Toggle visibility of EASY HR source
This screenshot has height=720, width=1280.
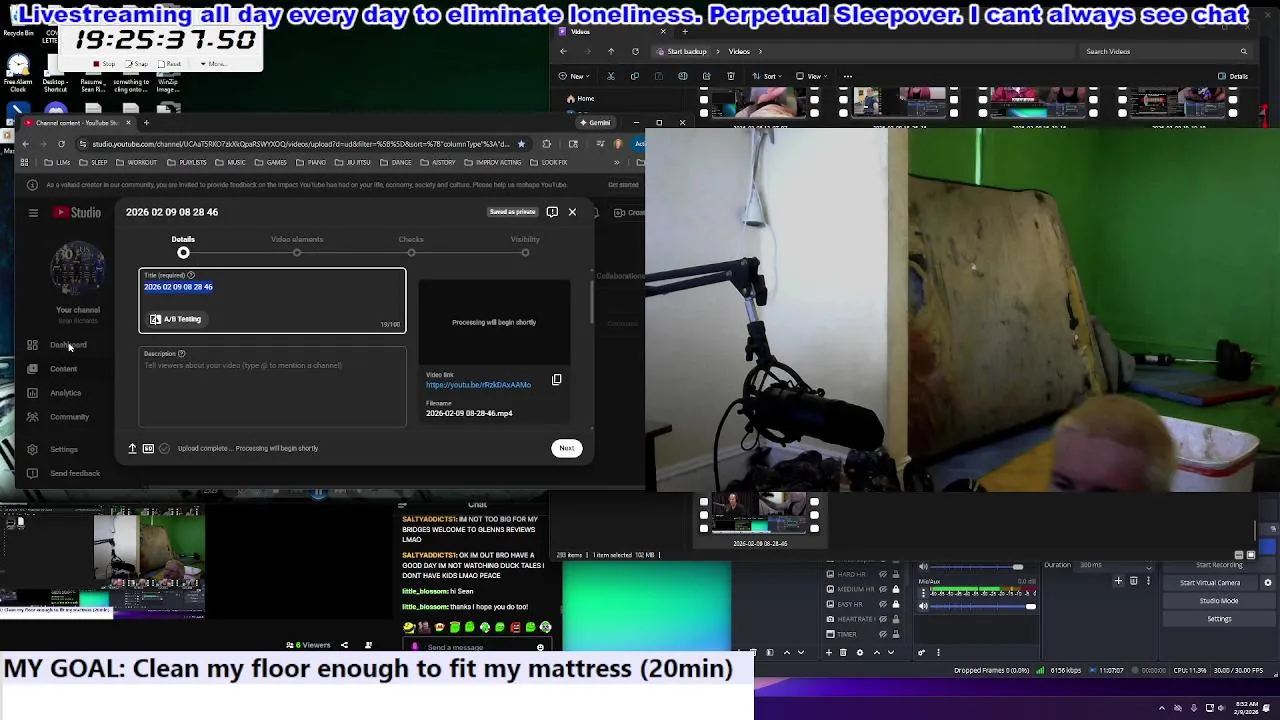[x=883, y=604]
